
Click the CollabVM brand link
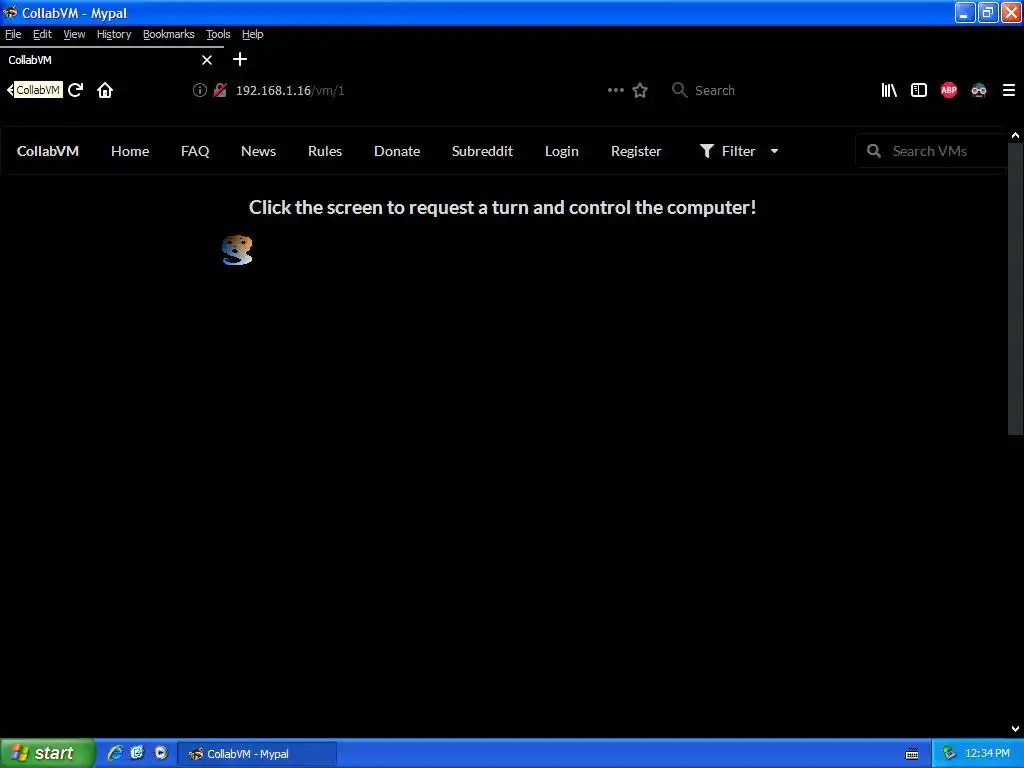[x=48, y=151]
